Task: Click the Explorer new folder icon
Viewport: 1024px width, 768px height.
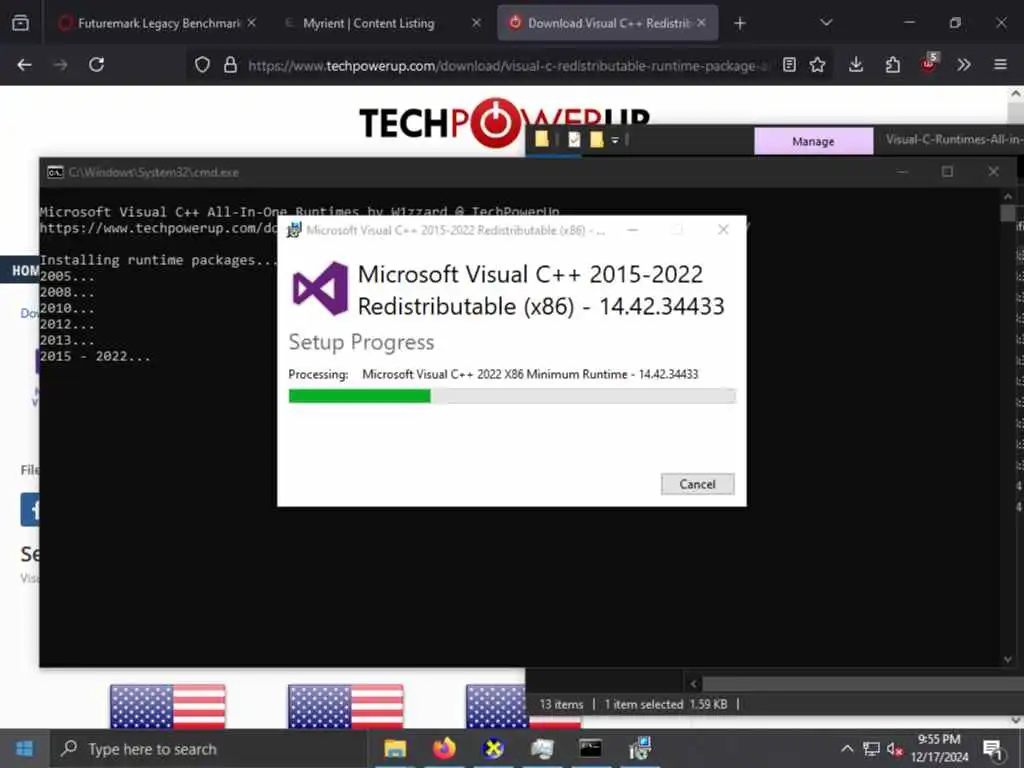Action: [596, 139]
